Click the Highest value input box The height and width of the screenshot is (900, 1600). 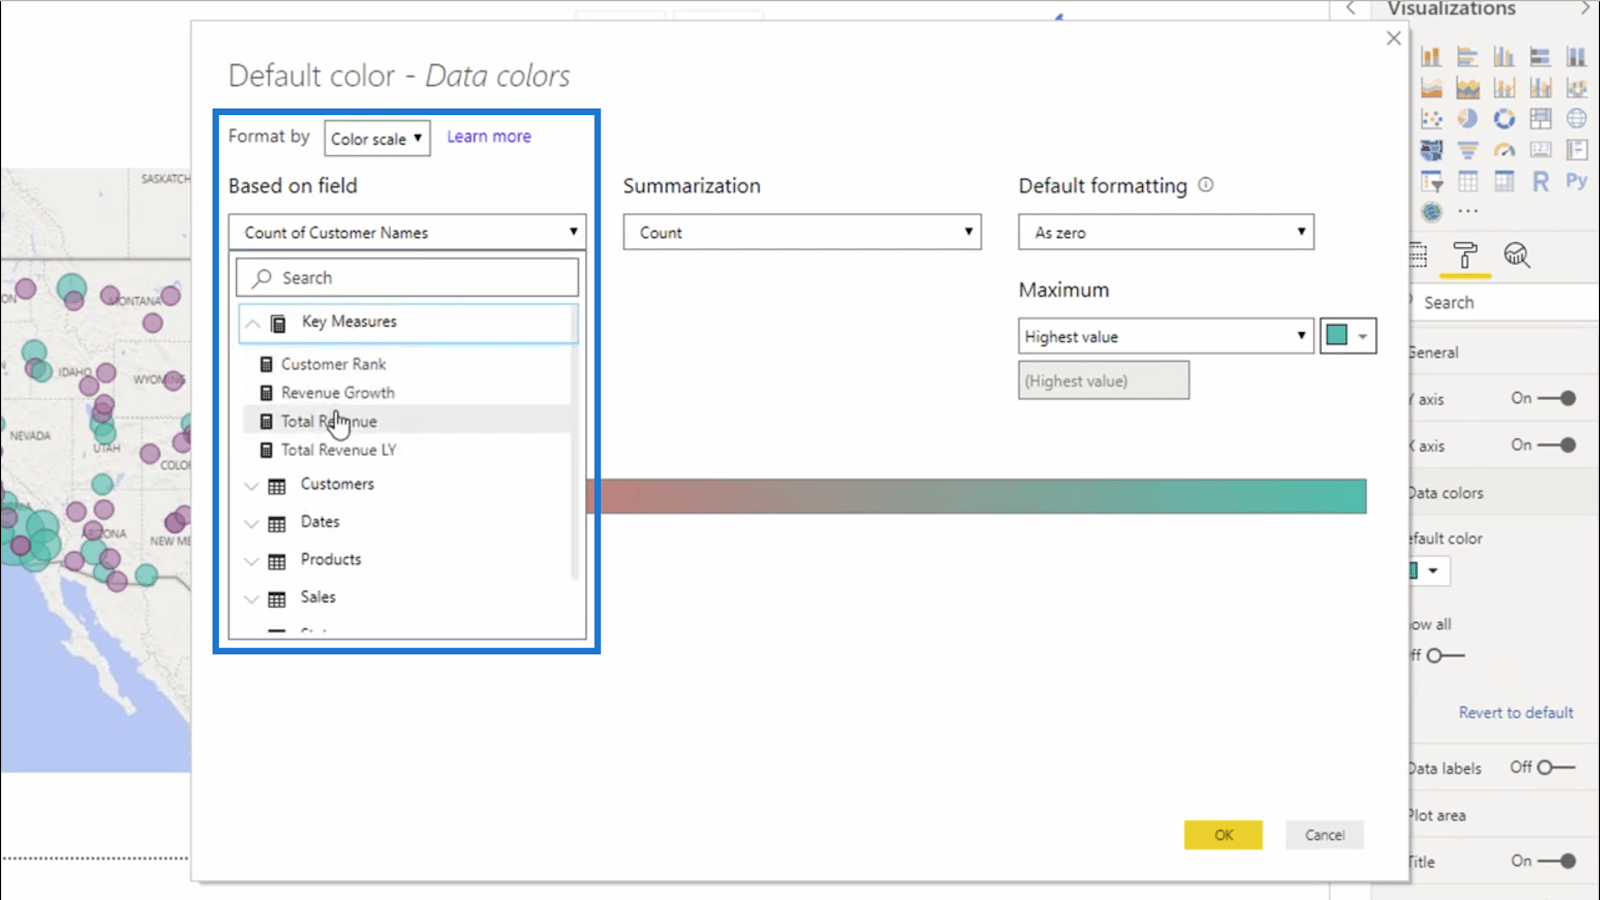point(1104,381)
